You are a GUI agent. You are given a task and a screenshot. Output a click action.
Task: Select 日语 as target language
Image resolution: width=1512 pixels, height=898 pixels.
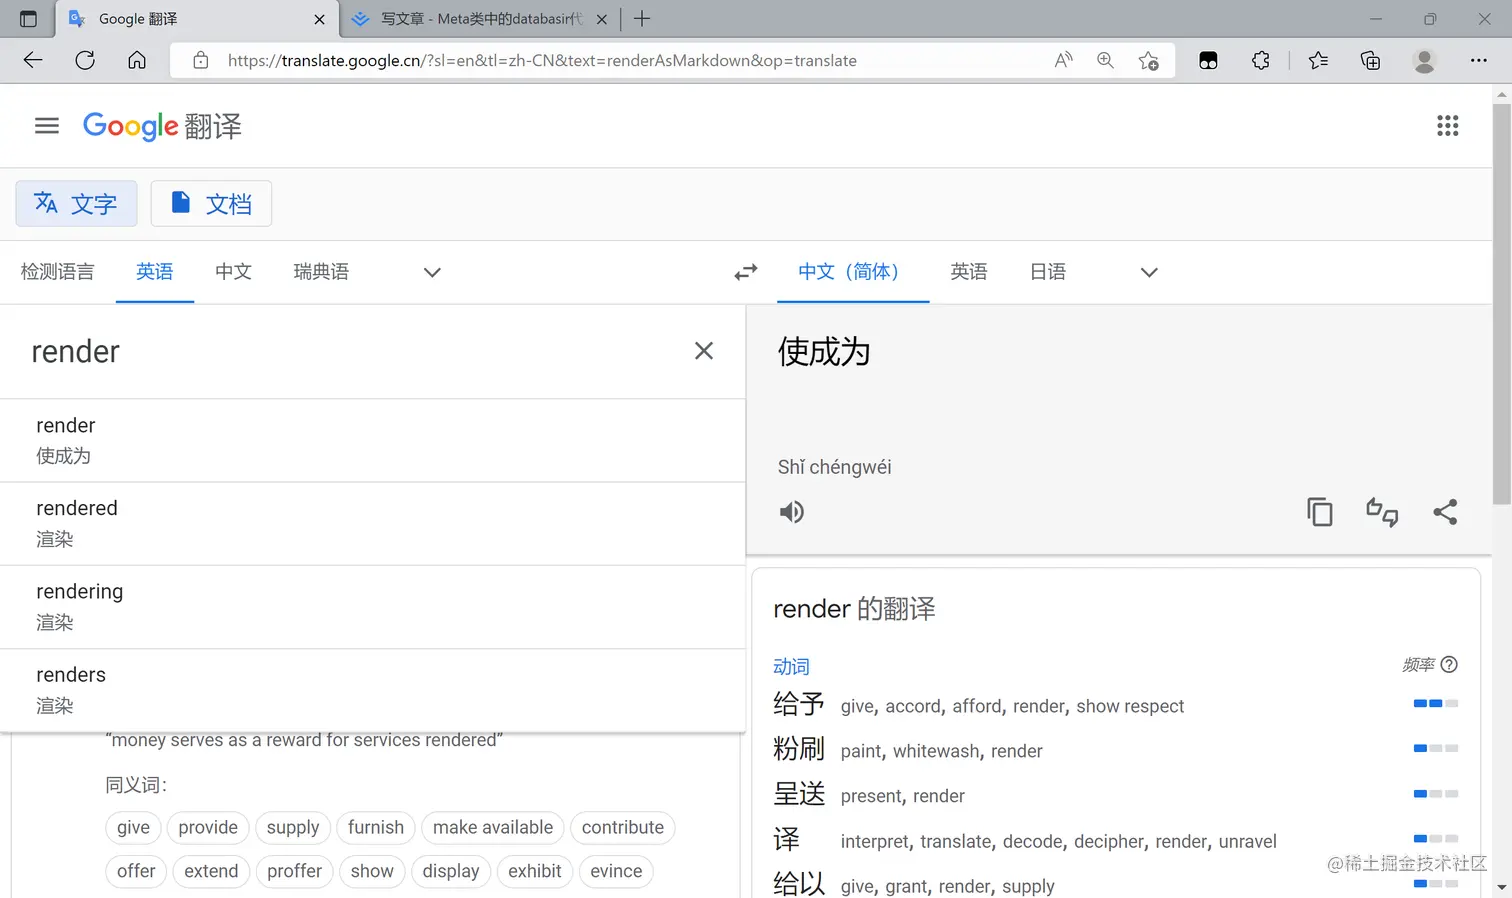pos(1048,272)
